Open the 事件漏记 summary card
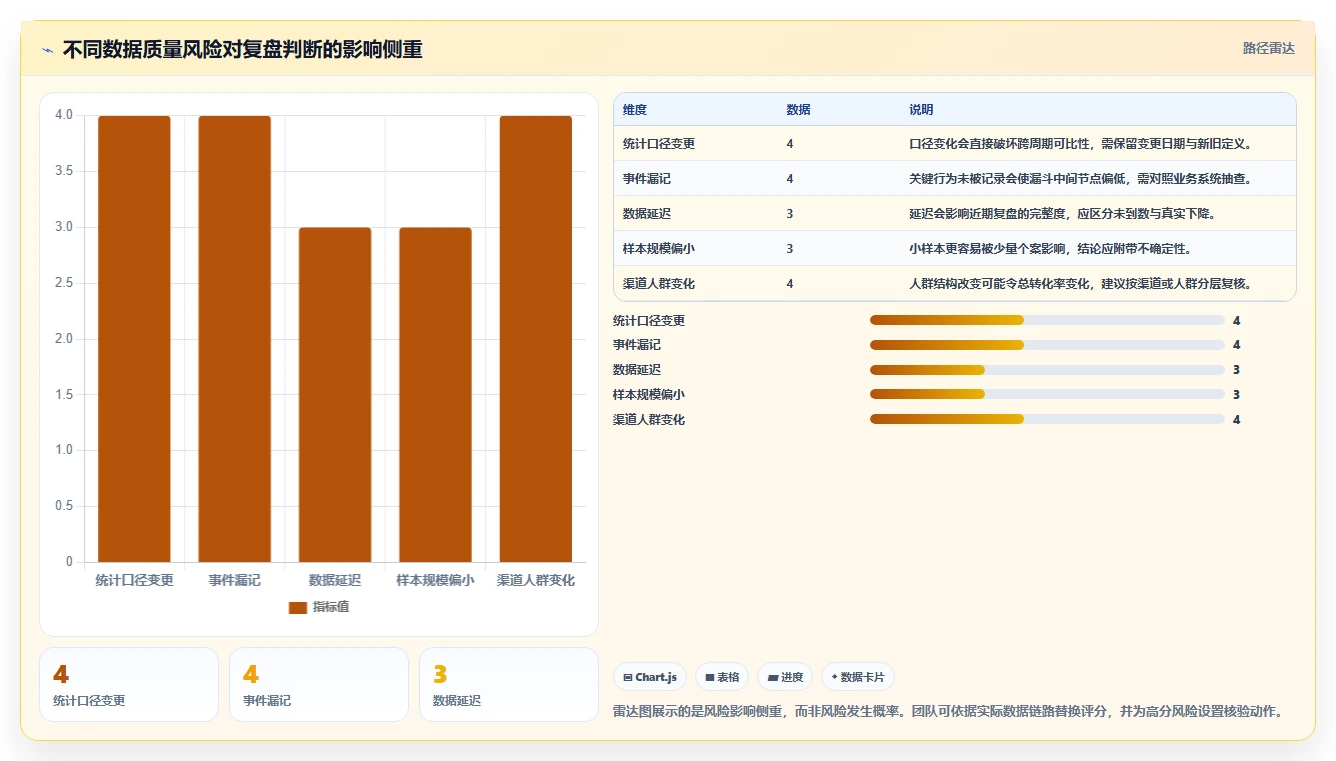Screen dimensions: 1336x761 pyautogui.click(x=319, y=684)
